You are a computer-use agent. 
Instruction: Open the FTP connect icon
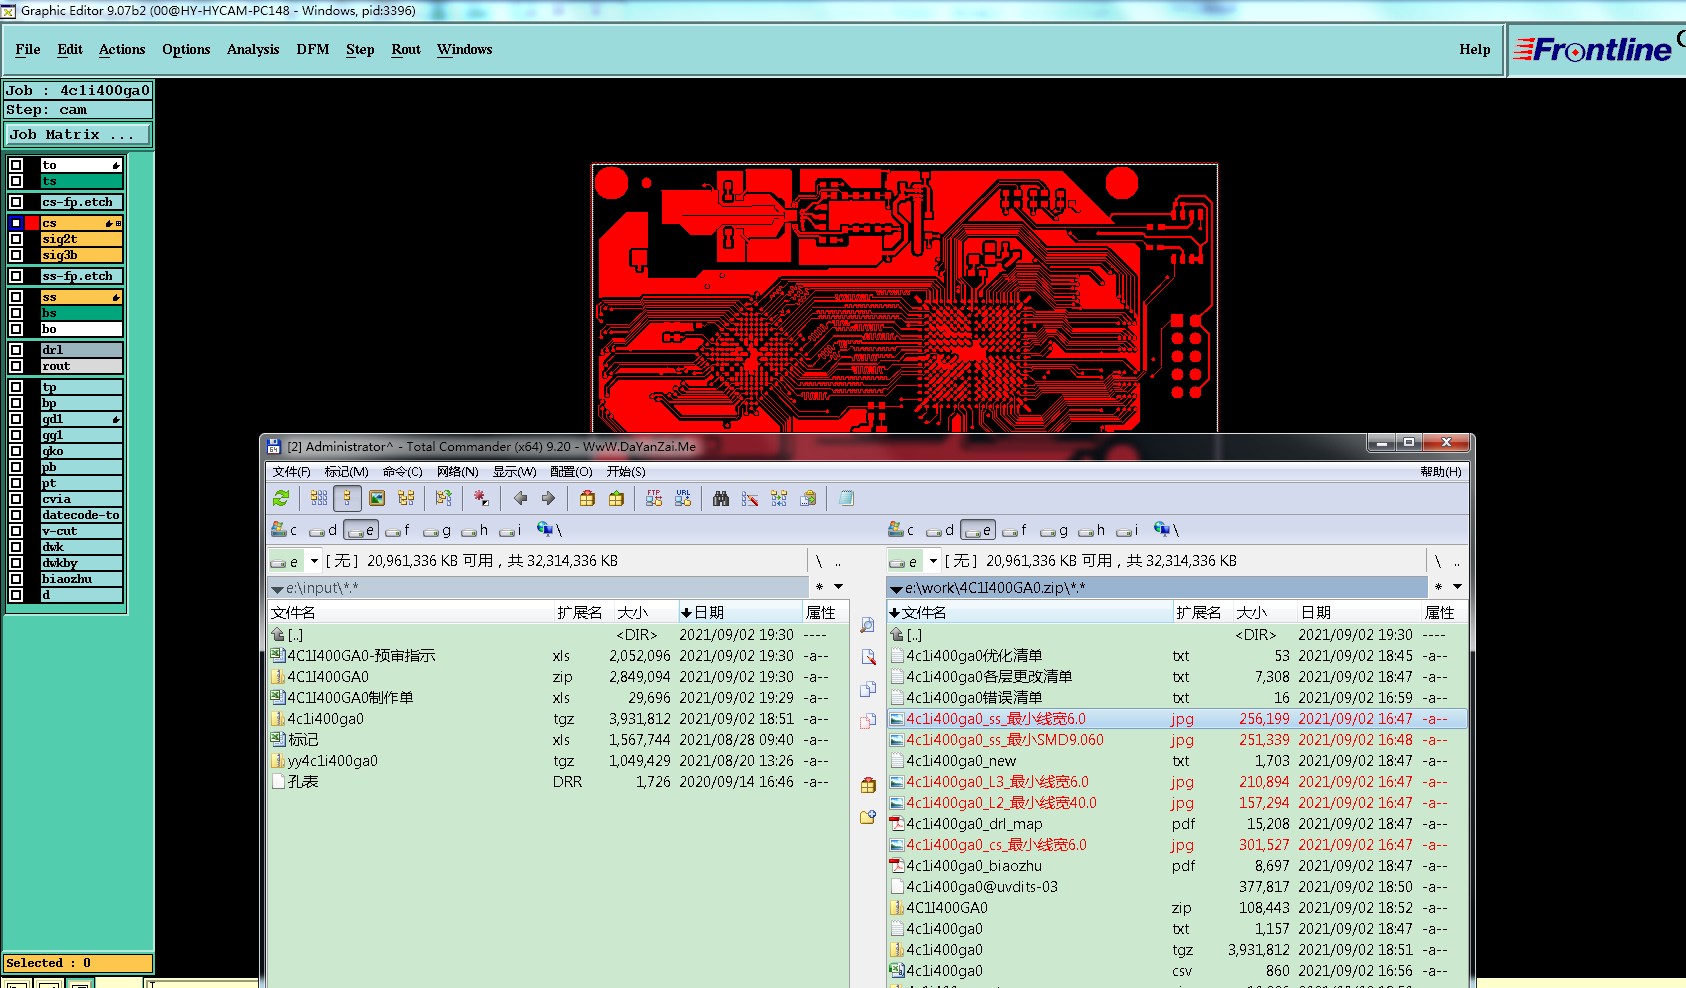coord(654,498)
